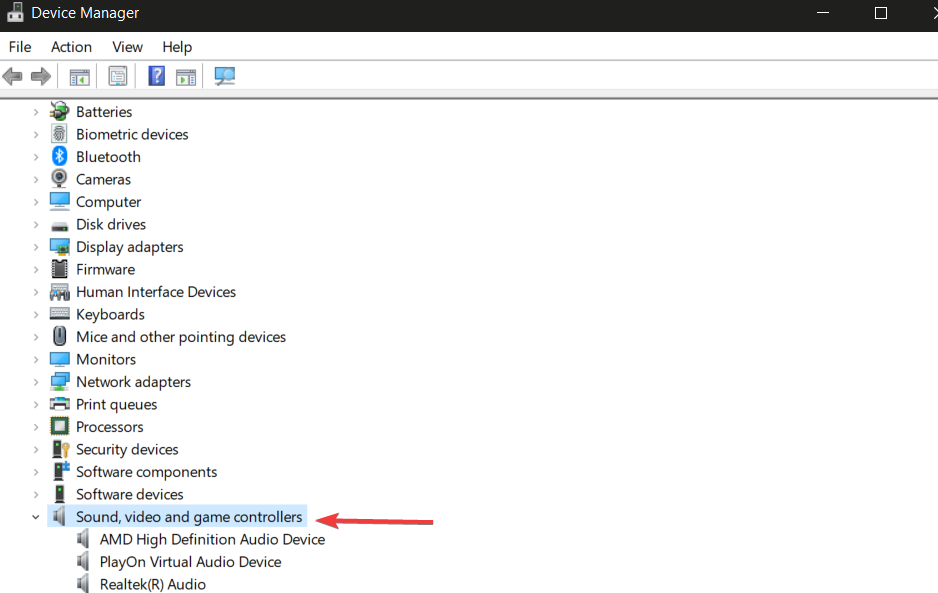Click the Show/Hide Action Pane toolbar icon
Screen dimensions: 938x593
[186, 77]
